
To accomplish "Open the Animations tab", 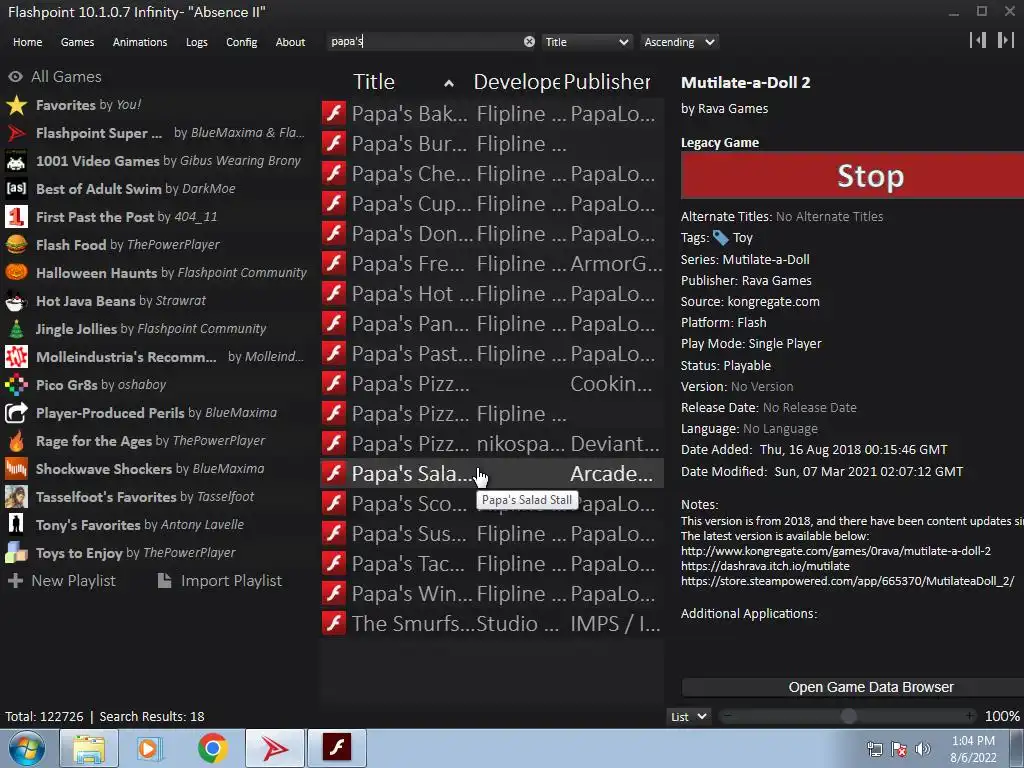I will pos(140,42).
